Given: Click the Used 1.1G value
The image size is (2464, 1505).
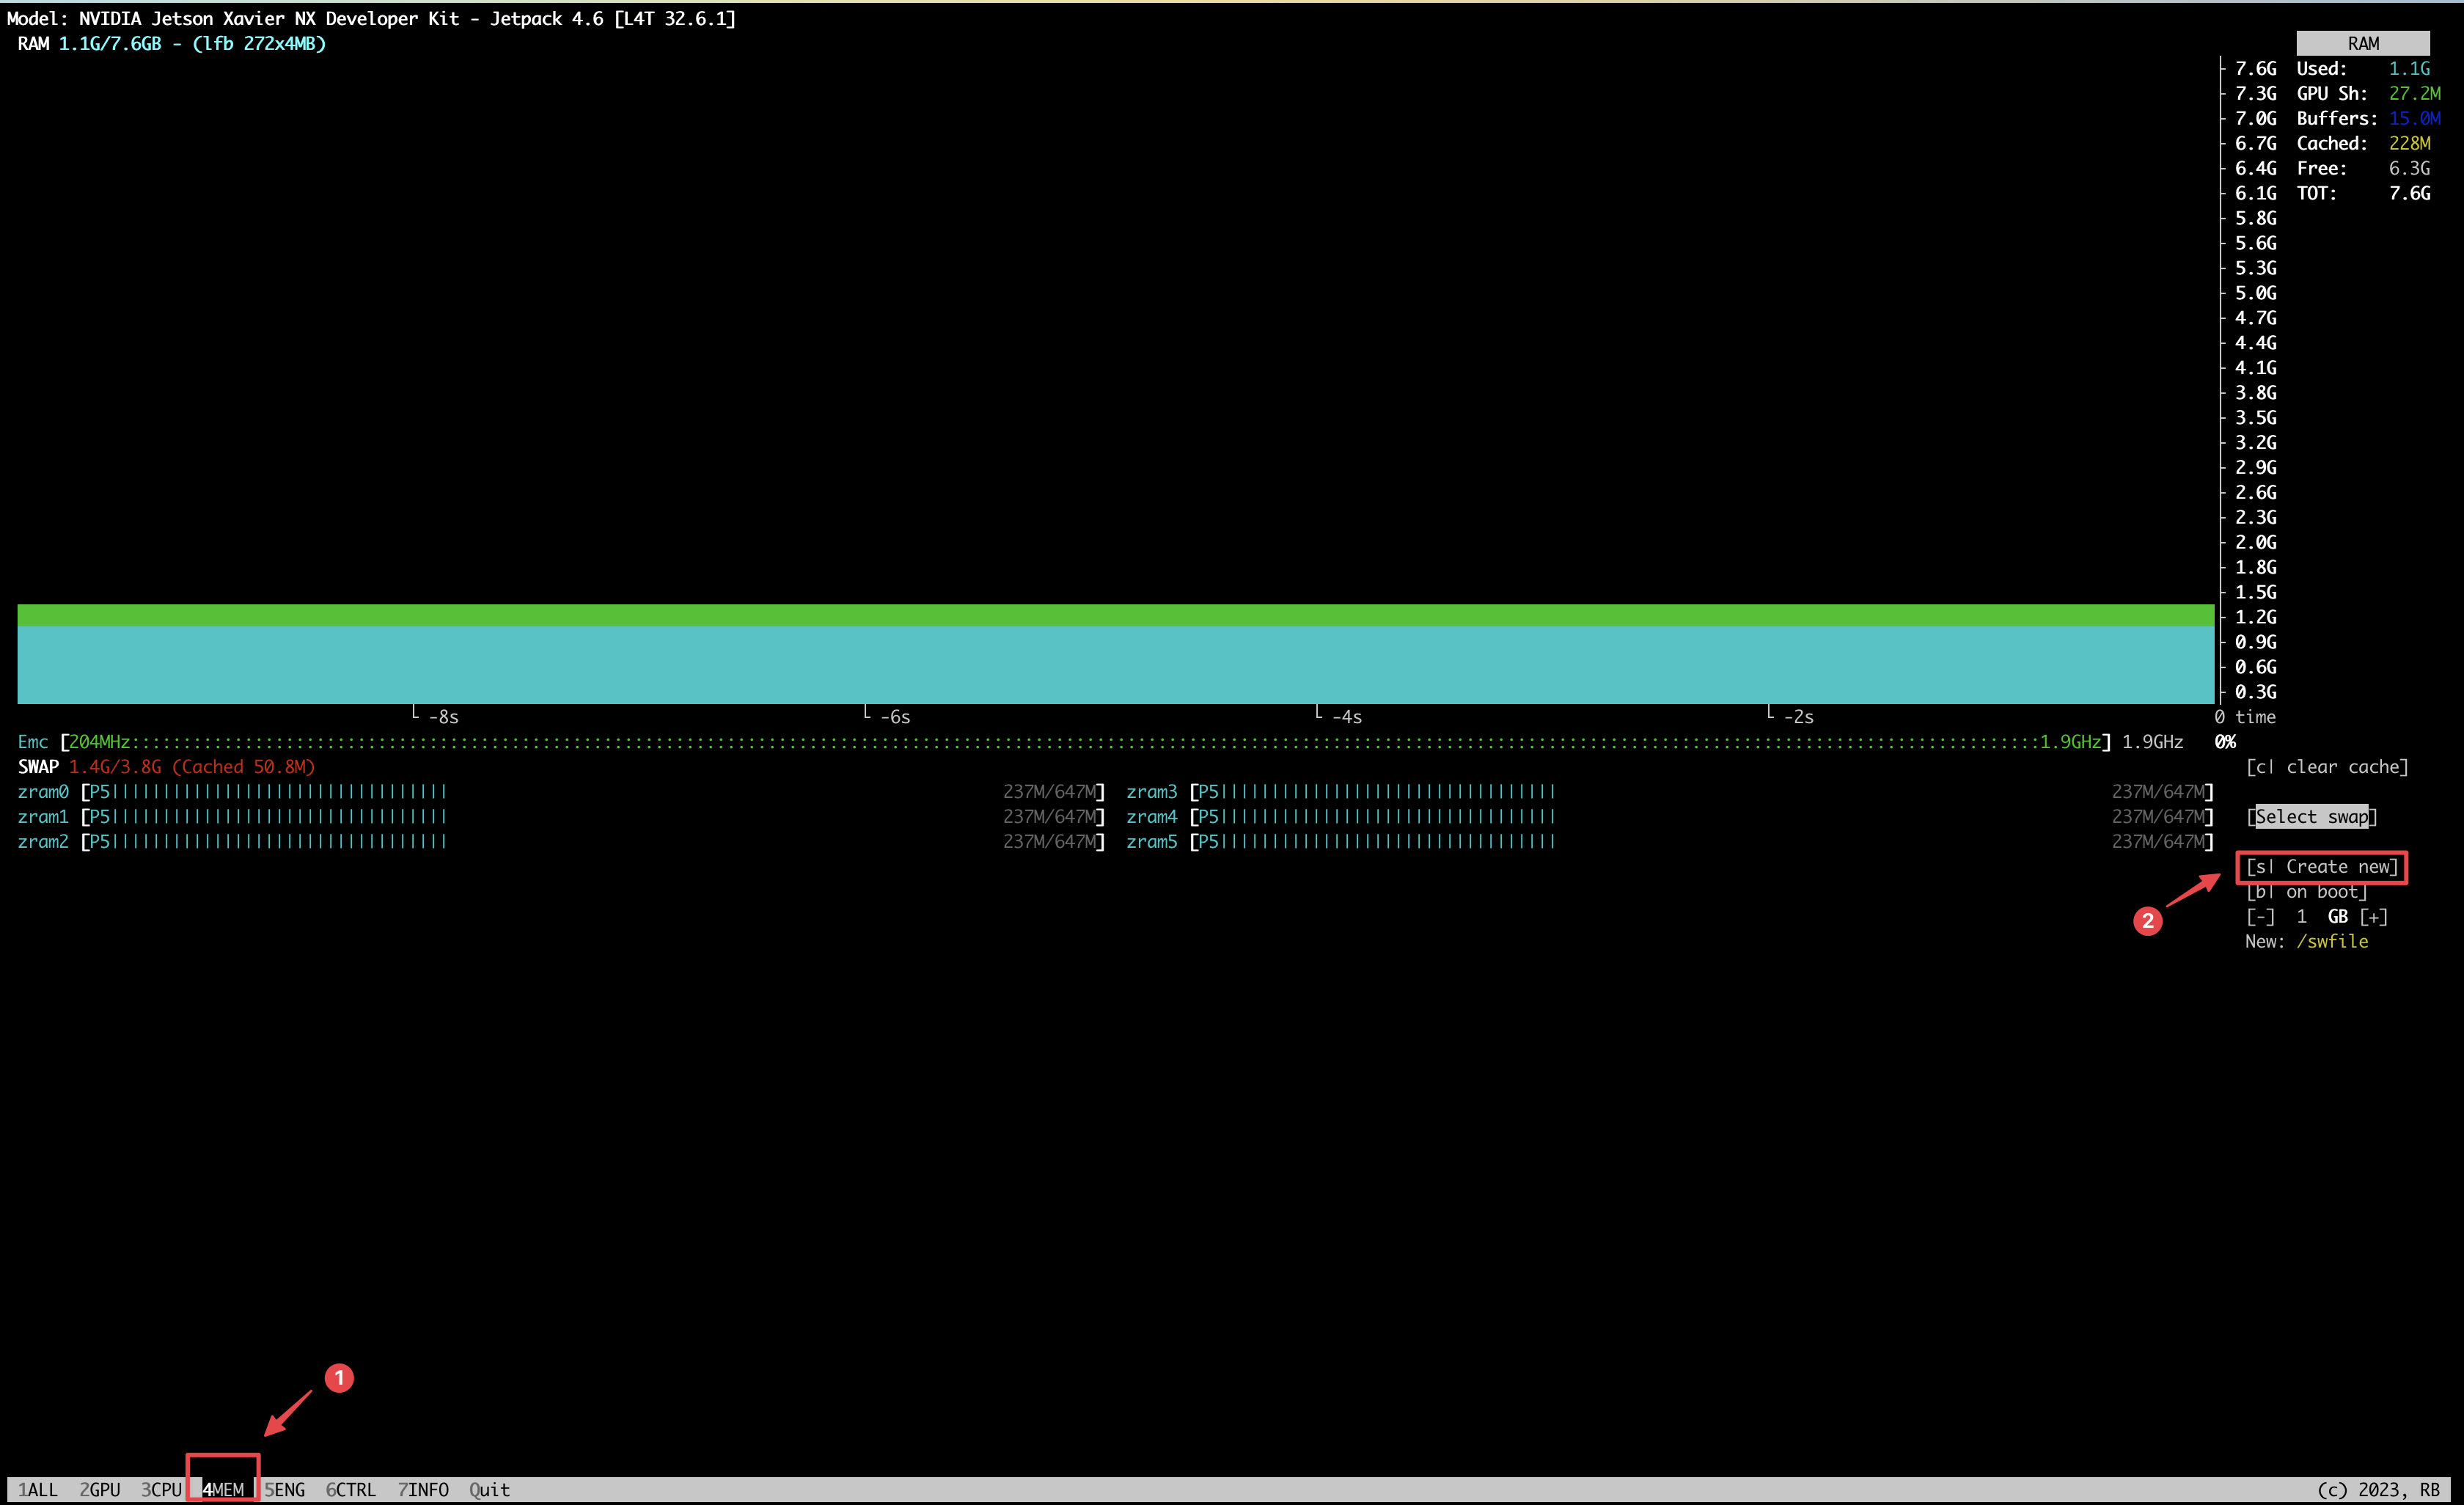Looking at the screenshot, I should click(2409, 68).
